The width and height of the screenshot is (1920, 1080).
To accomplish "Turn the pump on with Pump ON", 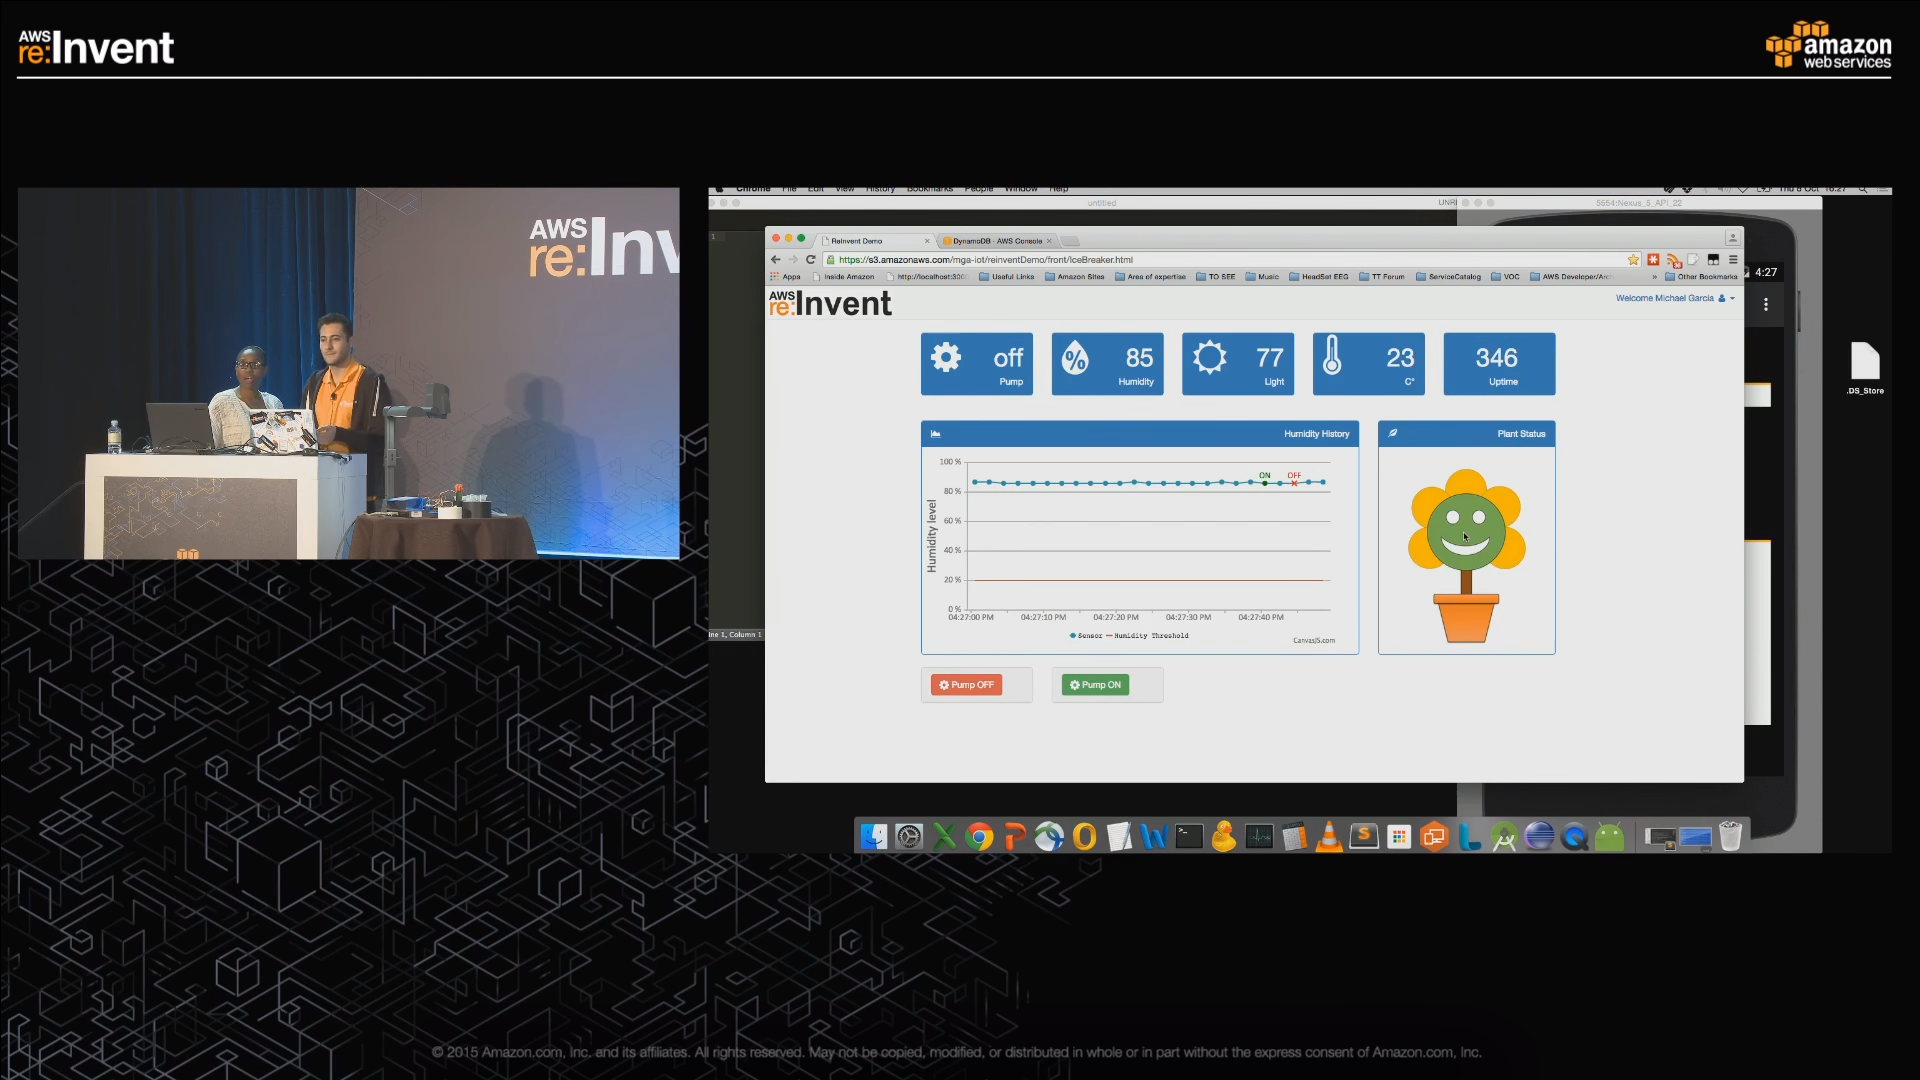I will pyautogui.click(x=1095, y=685).
